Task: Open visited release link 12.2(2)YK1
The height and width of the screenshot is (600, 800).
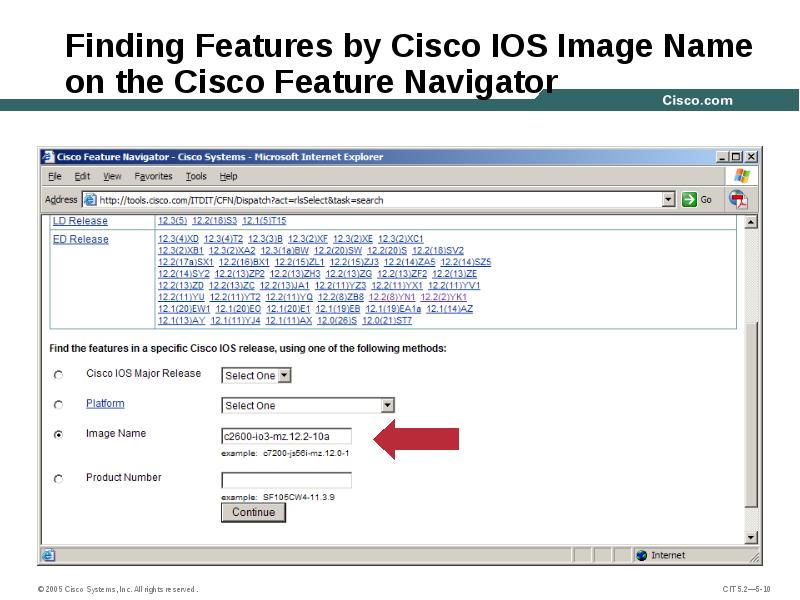Action: coord(443,297)
